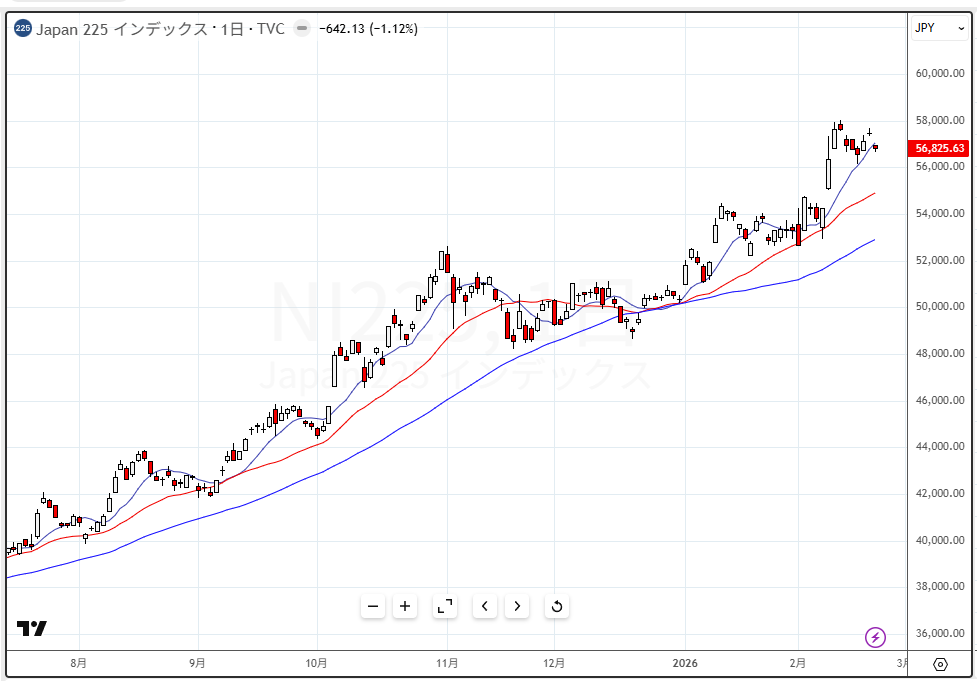This screenshot has height=681, width=977.
Task: Open chart settings hexagon icon
Action: [x=940, y=664]
